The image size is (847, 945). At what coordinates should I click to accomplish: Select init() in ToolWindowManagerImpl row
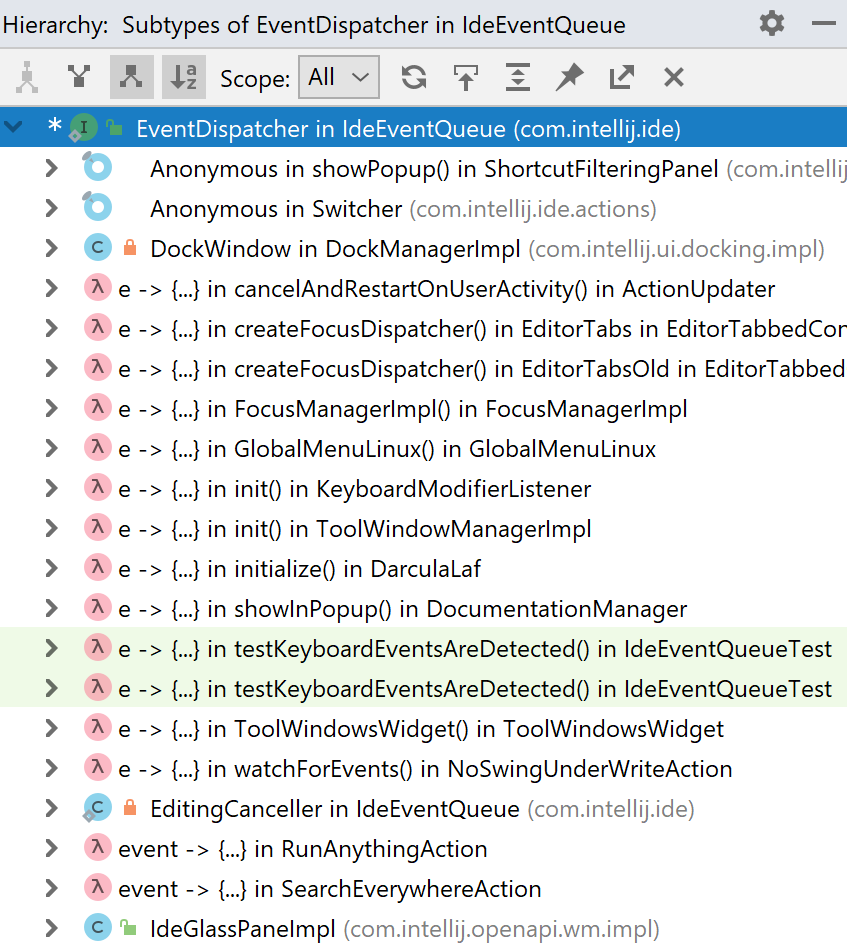(x=423, y=528)
